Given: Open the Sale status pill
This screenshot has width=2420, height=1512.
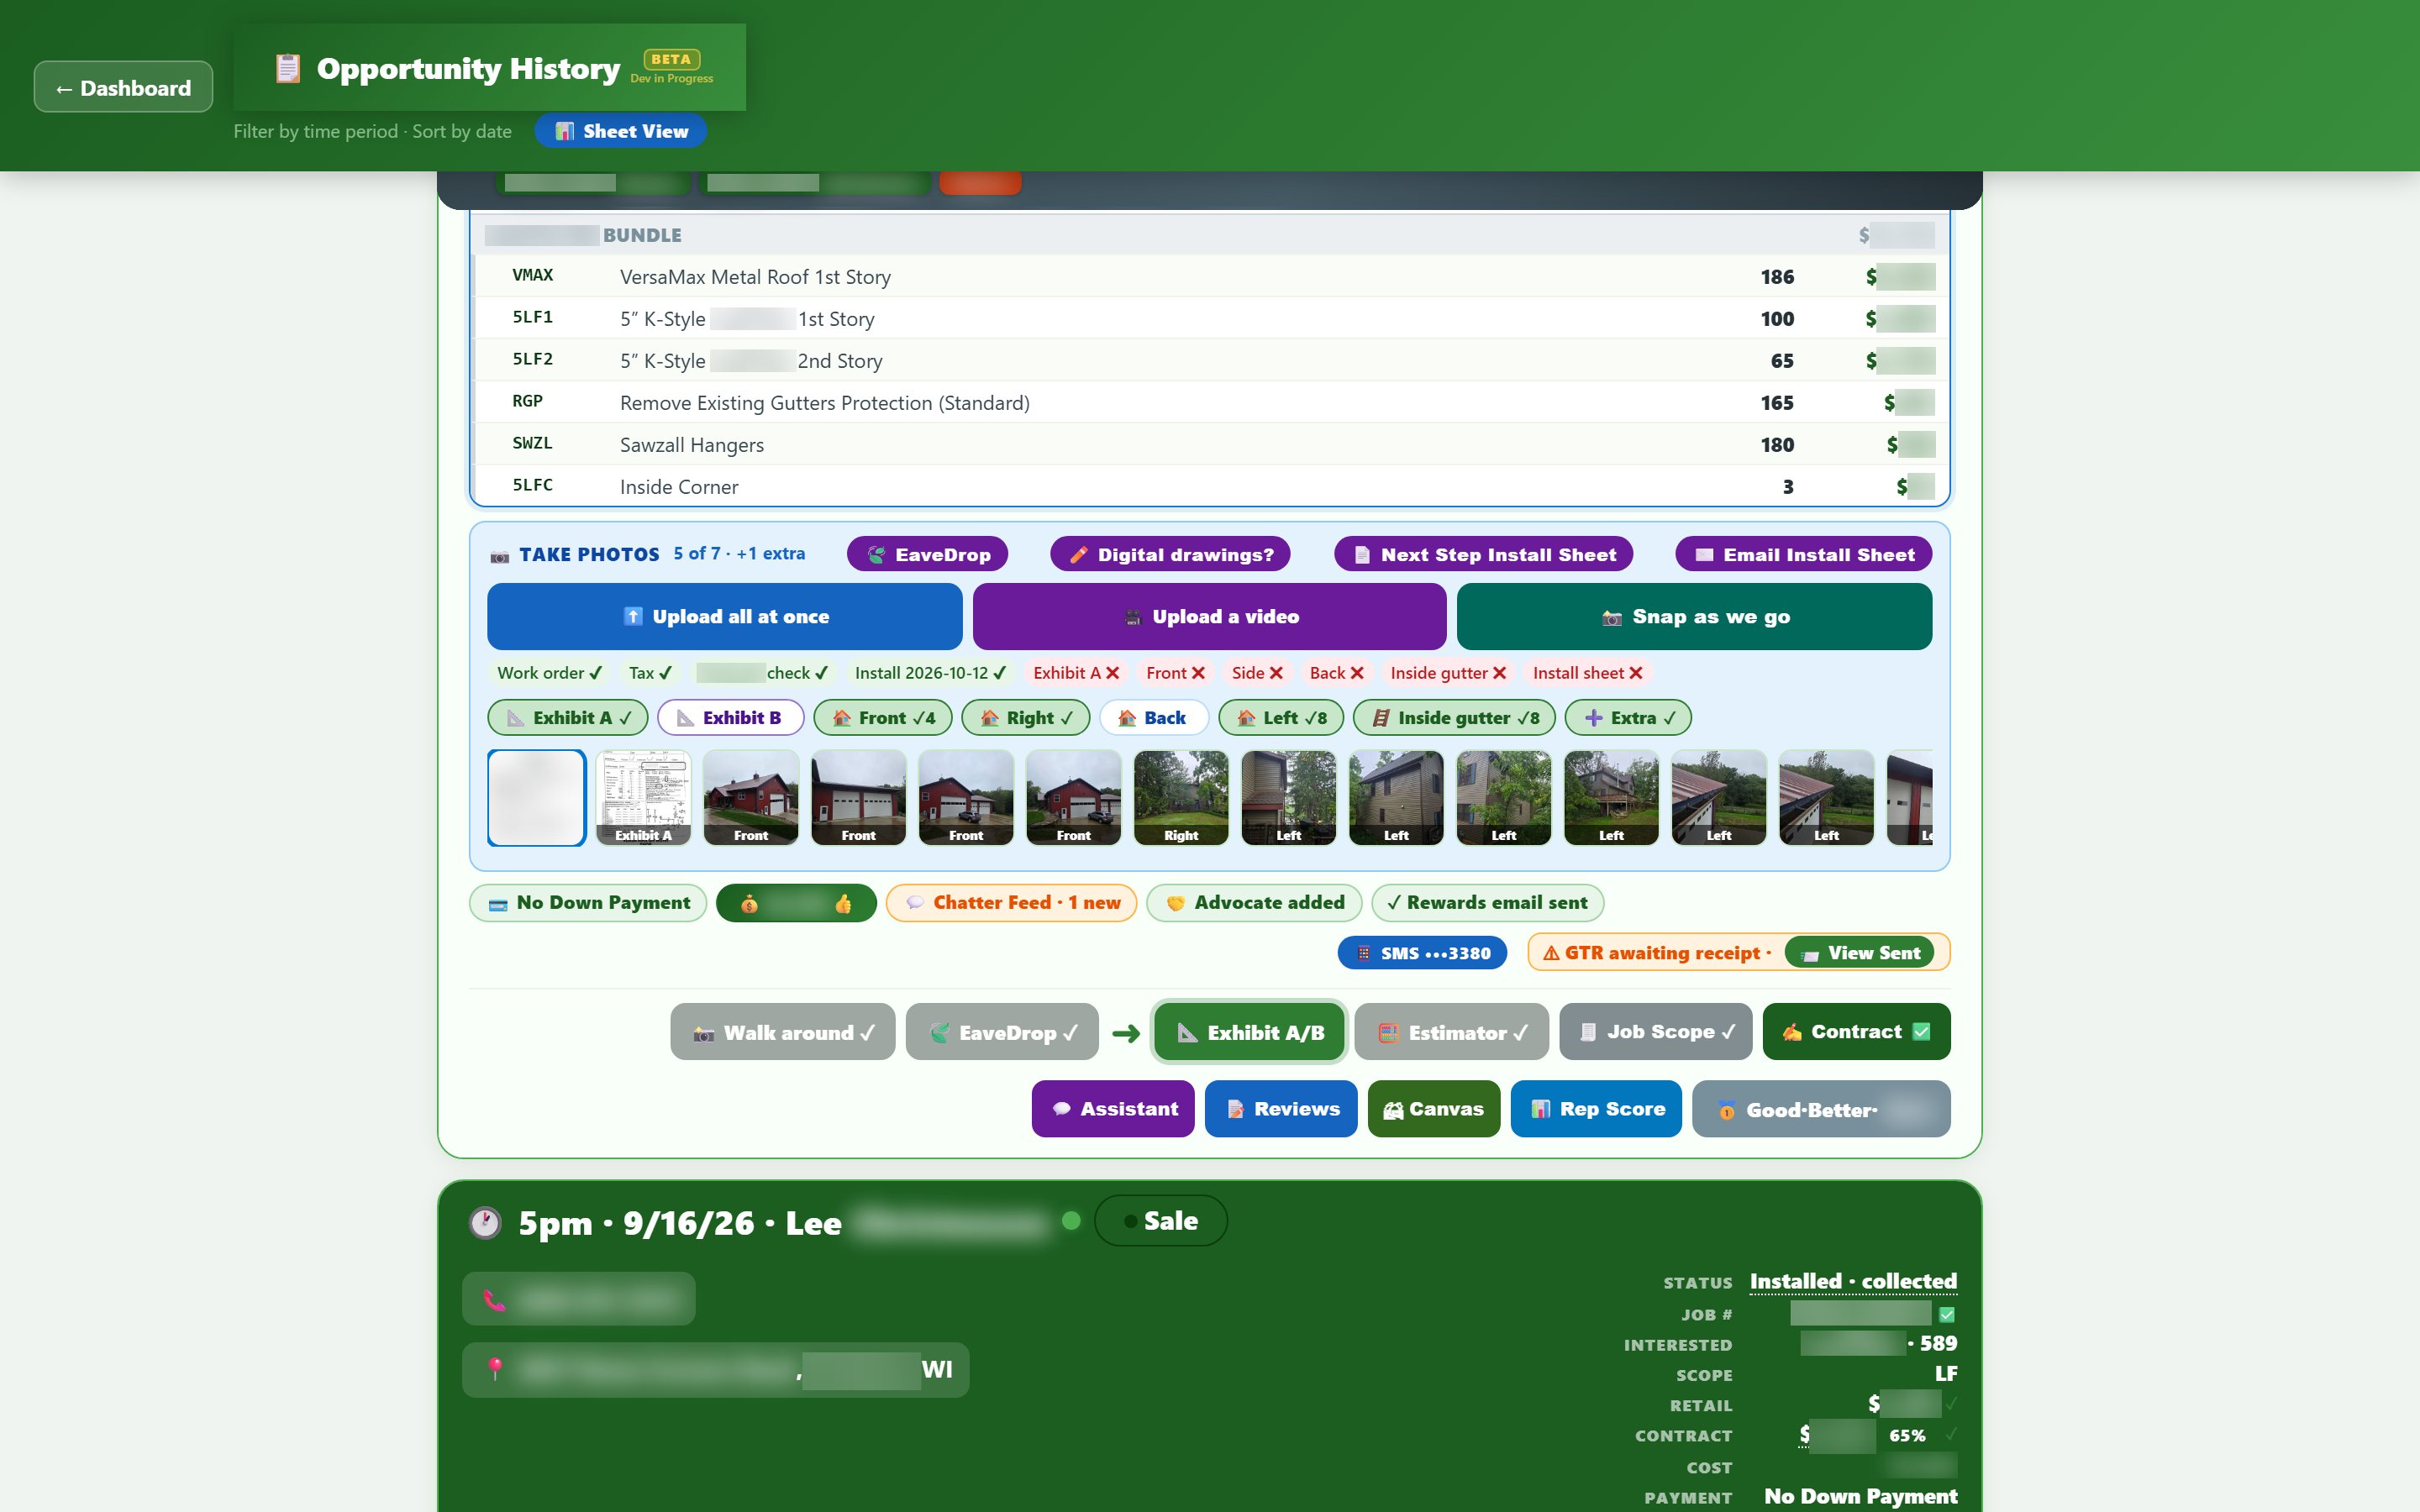Looking at the screenshot, I should tap(1160, 1220).
